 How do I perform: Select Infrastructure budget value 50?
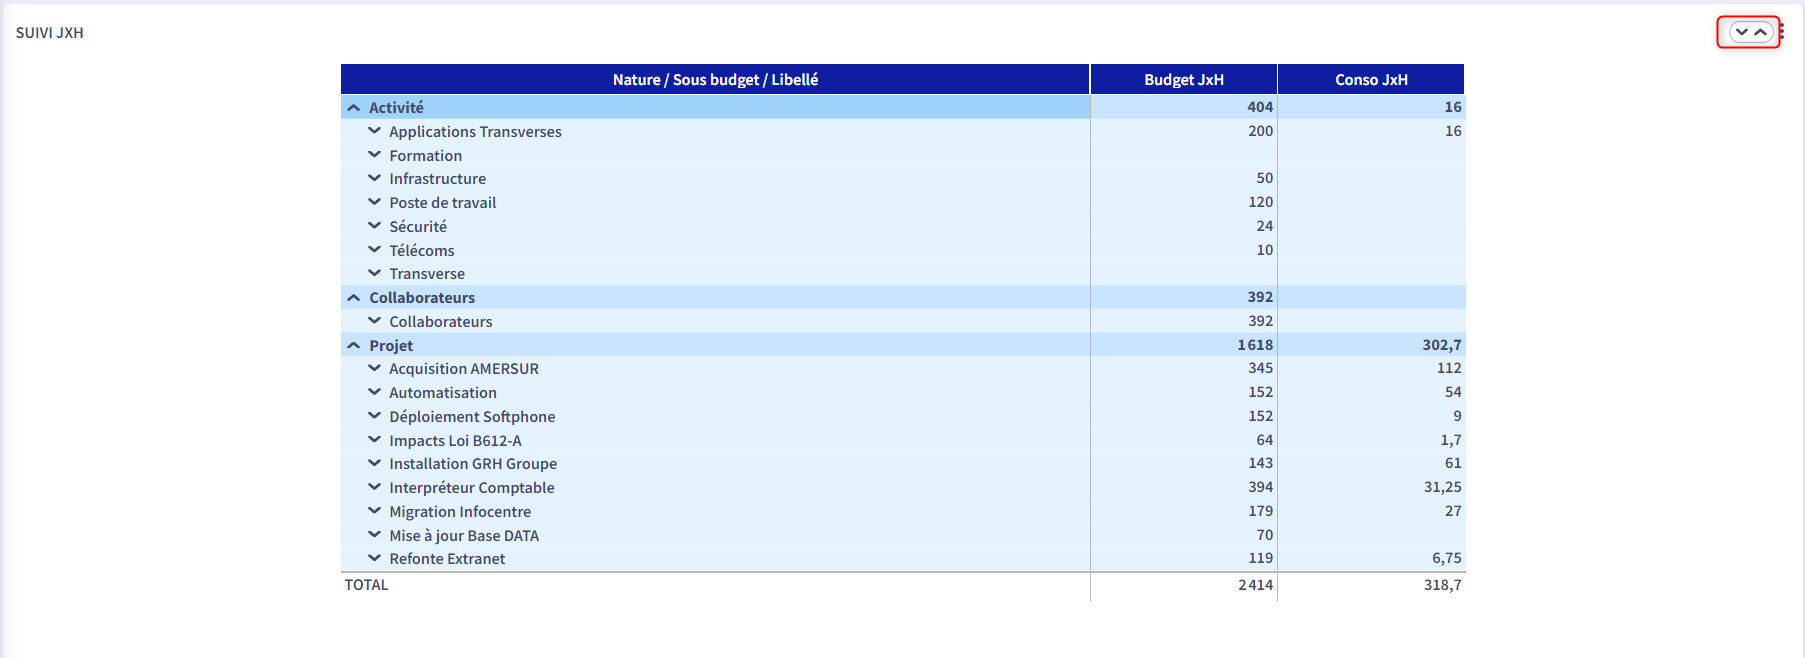pos(1265,178)
